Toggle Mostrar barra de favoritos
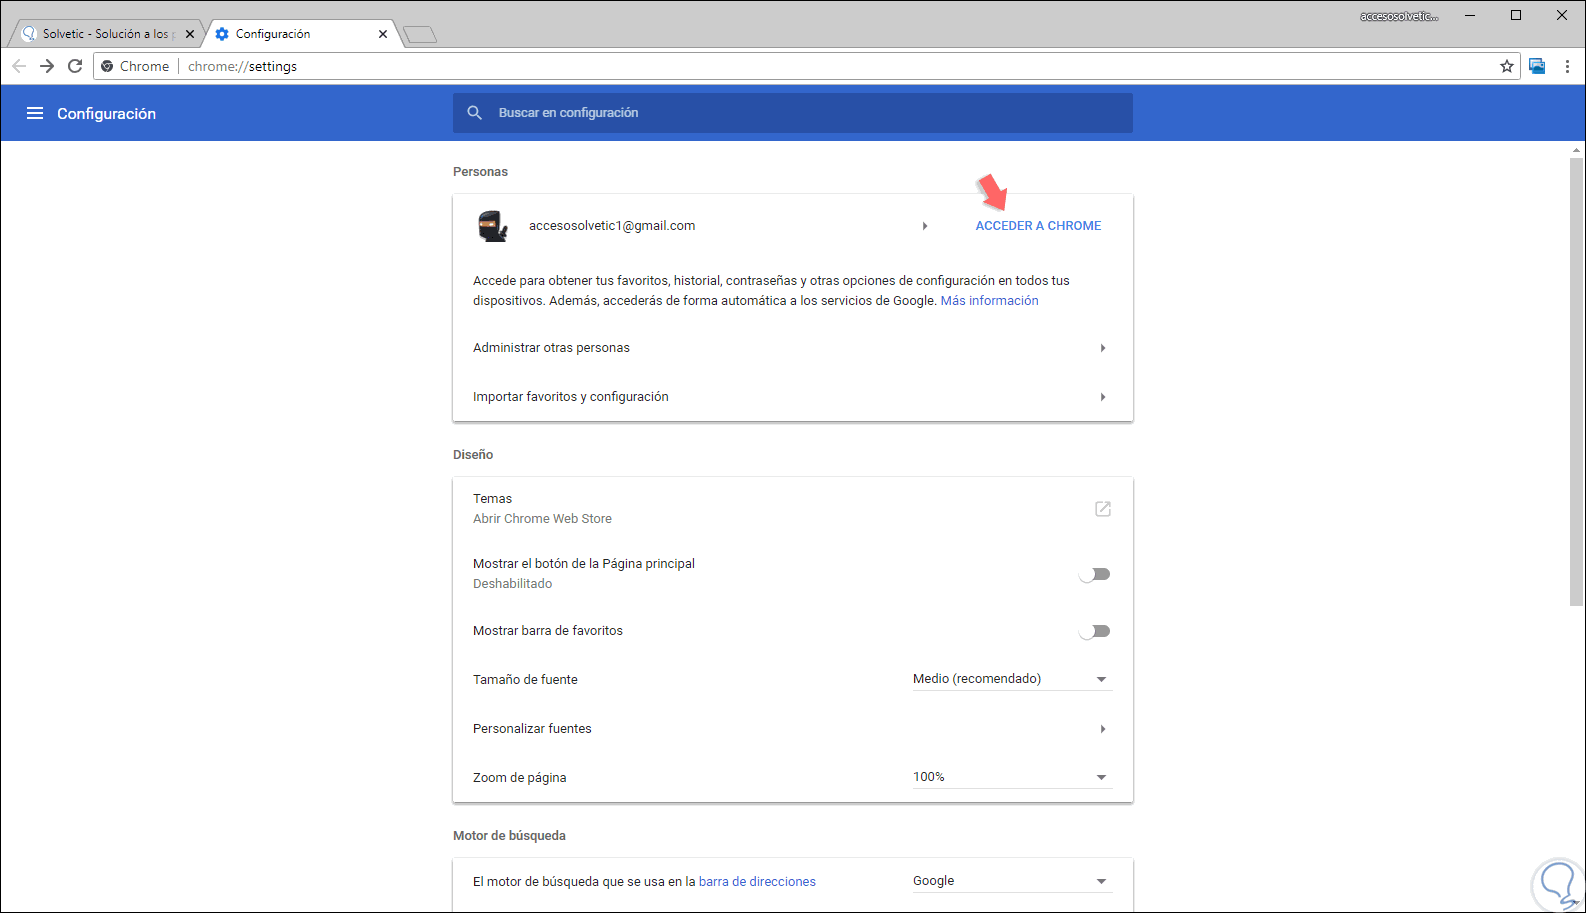This screenshot has height=913, width=1586. [x=1095, y=631]
